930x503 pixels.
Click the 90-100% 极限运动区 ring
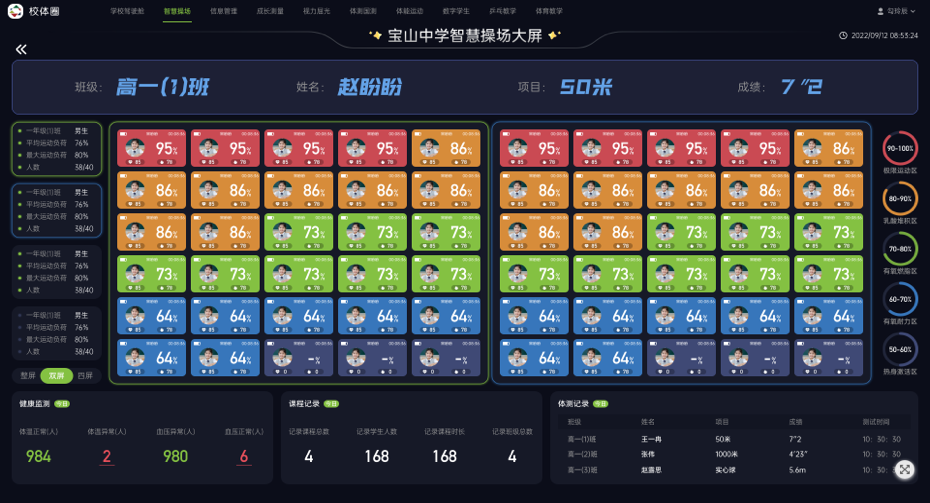[900, 148]
